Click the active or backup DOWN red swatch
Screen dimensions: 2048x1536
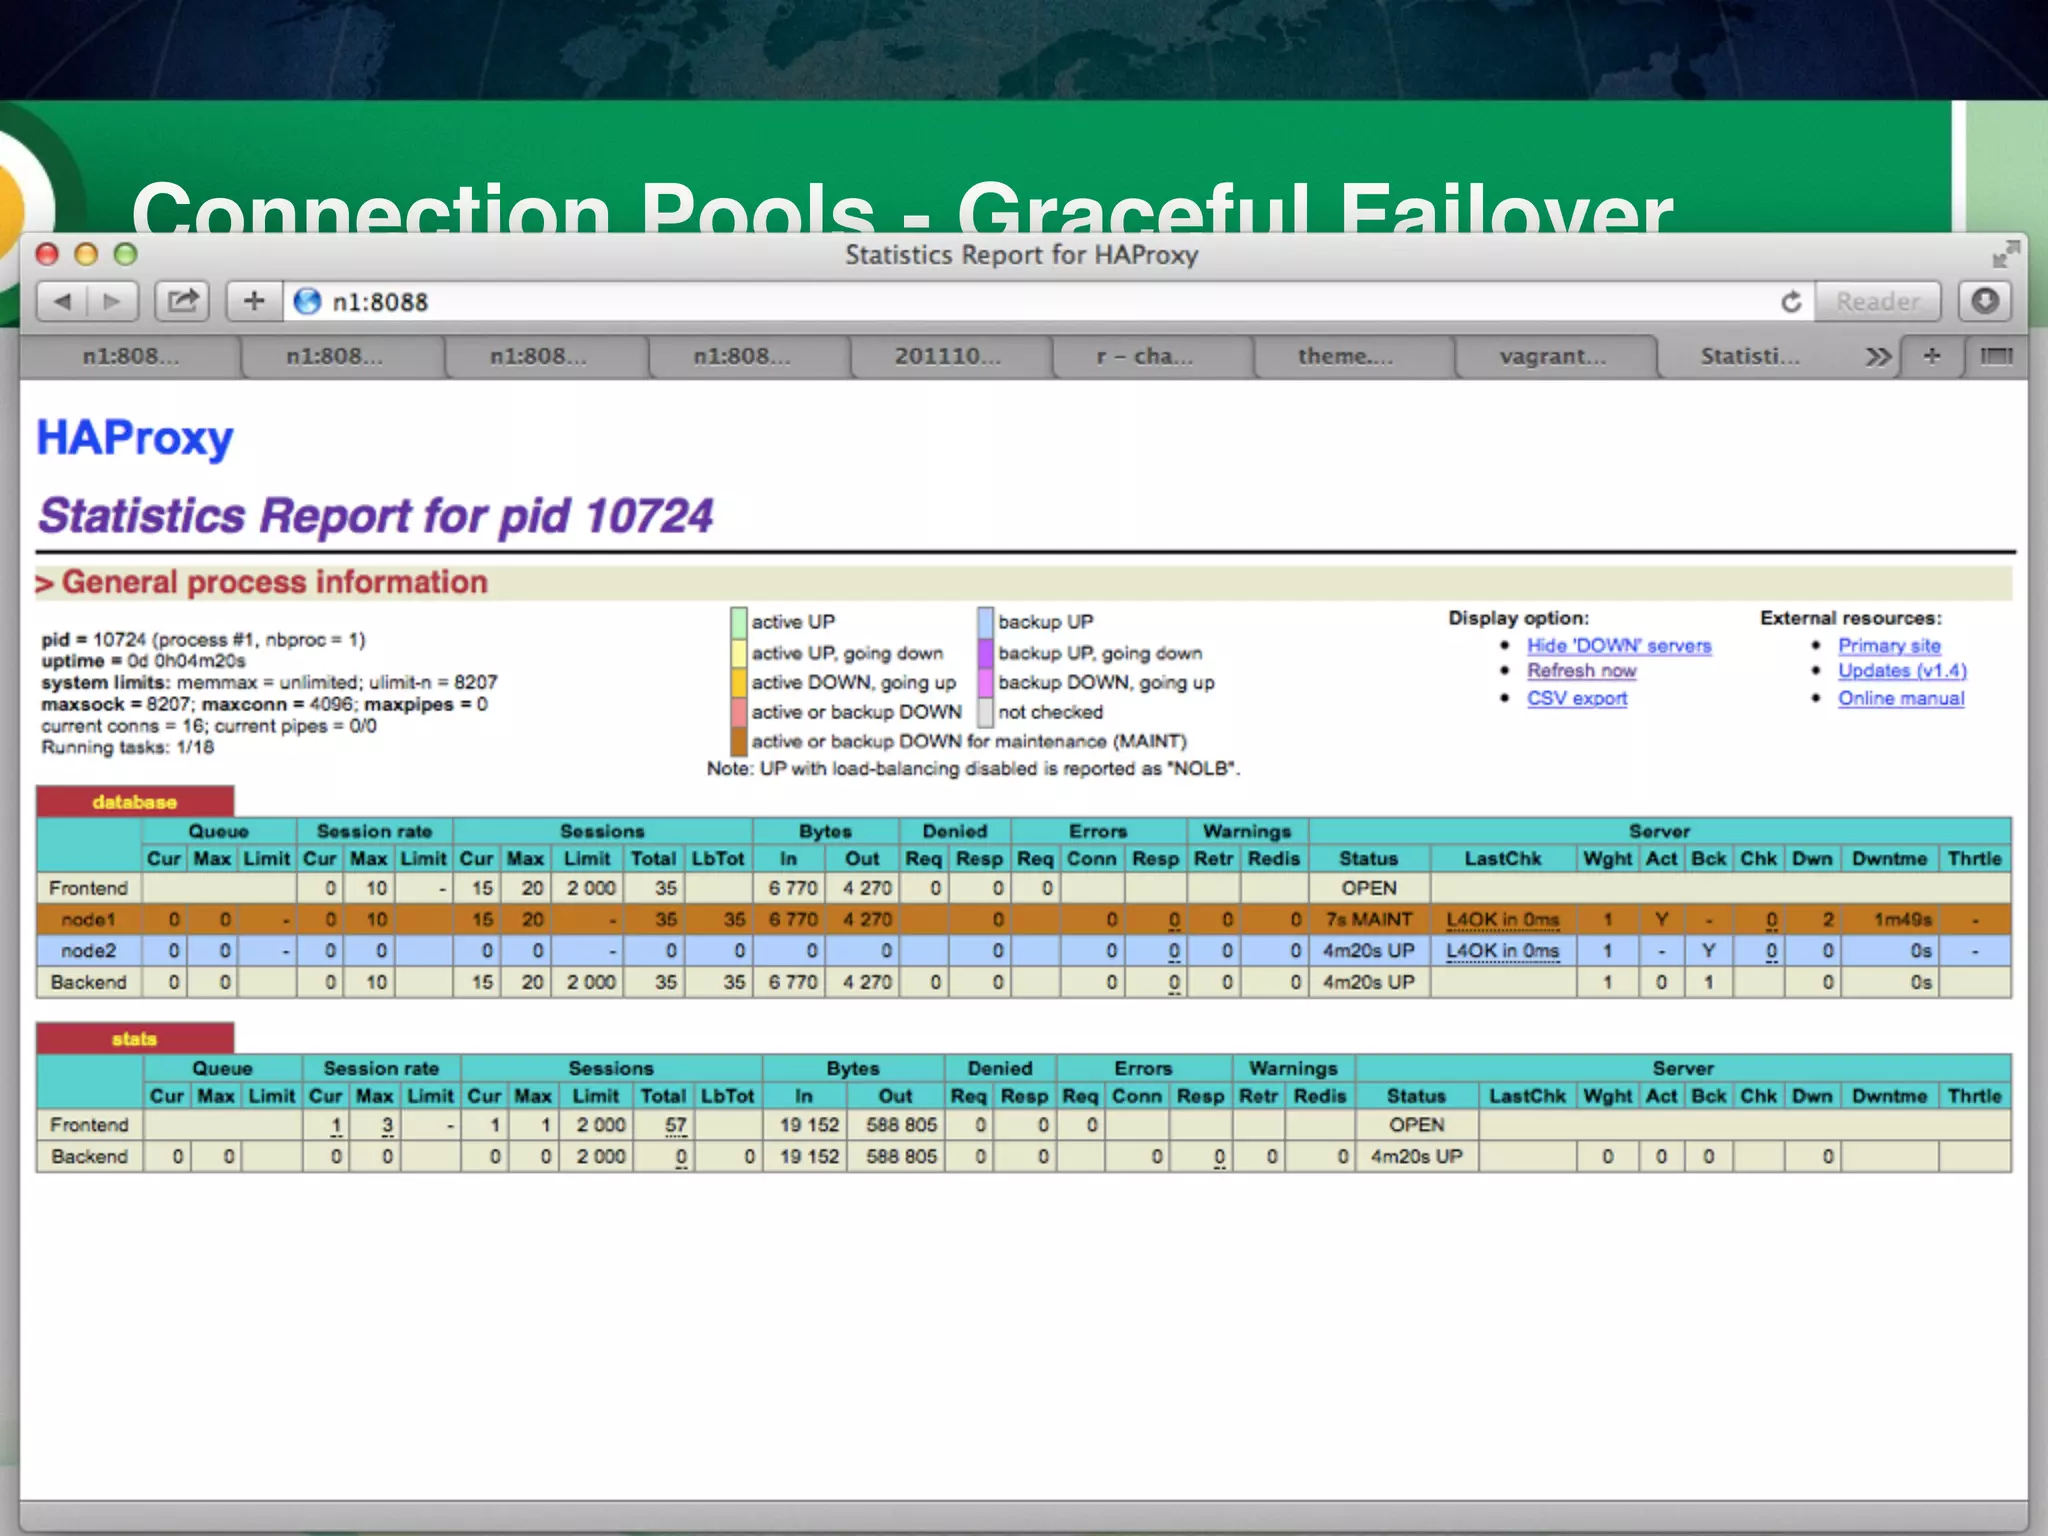point(739,712)
